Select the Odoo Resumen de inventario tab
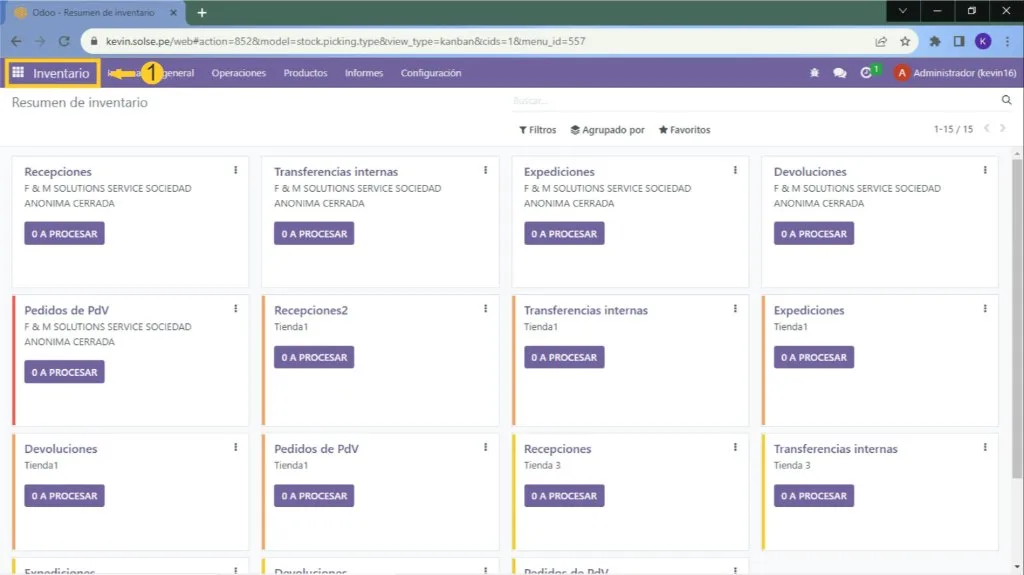1024x575 pixels. tap(93, 12)
